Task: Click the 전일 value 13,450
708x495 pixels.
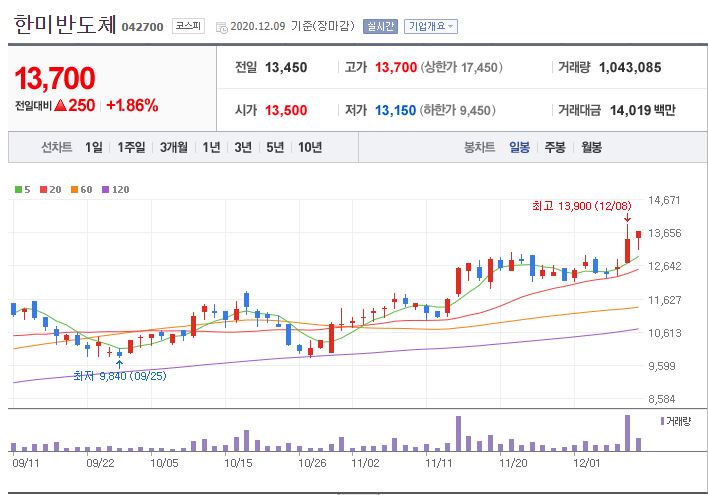Action: pyautogui.click(x=286, y=68)
